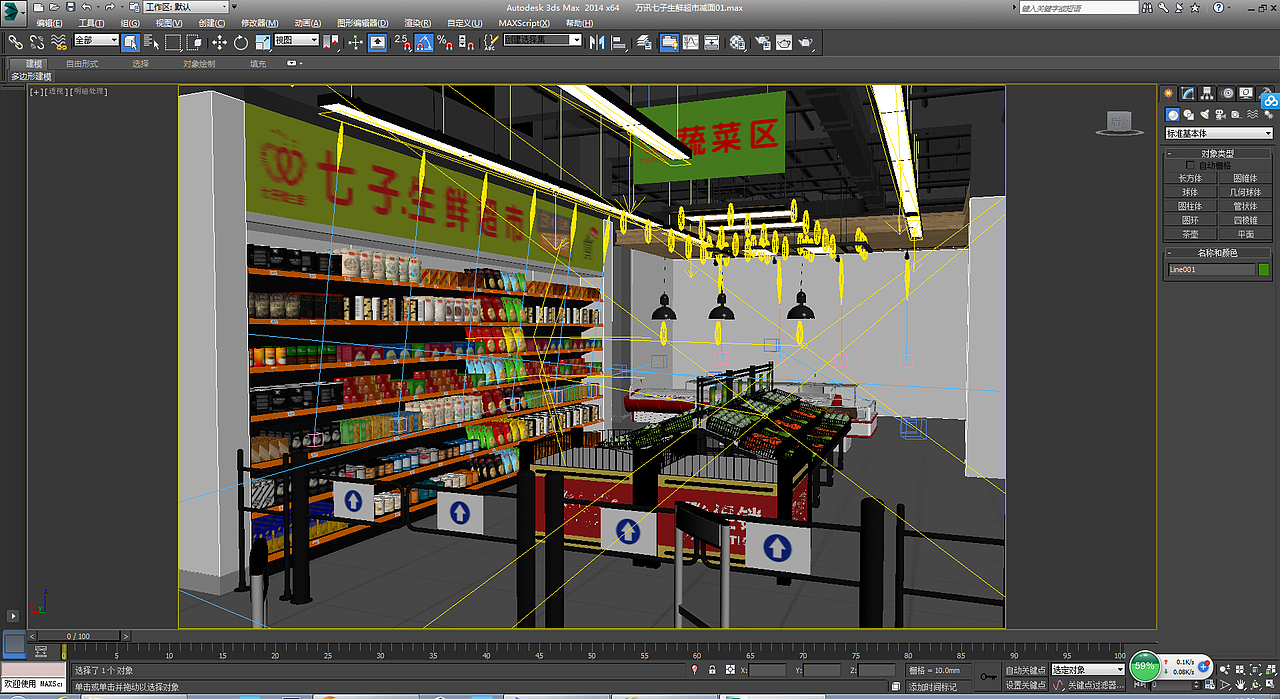Viewport: 1280px width, 699px height.
Task: Toggle Window/Crossing selection icon
Action: pos(195,42)
